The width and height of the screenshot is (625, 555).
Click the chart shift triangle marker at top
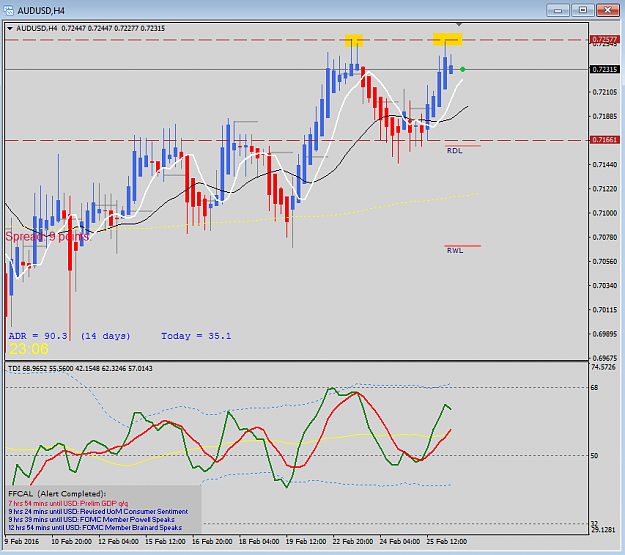pos(459,25)
